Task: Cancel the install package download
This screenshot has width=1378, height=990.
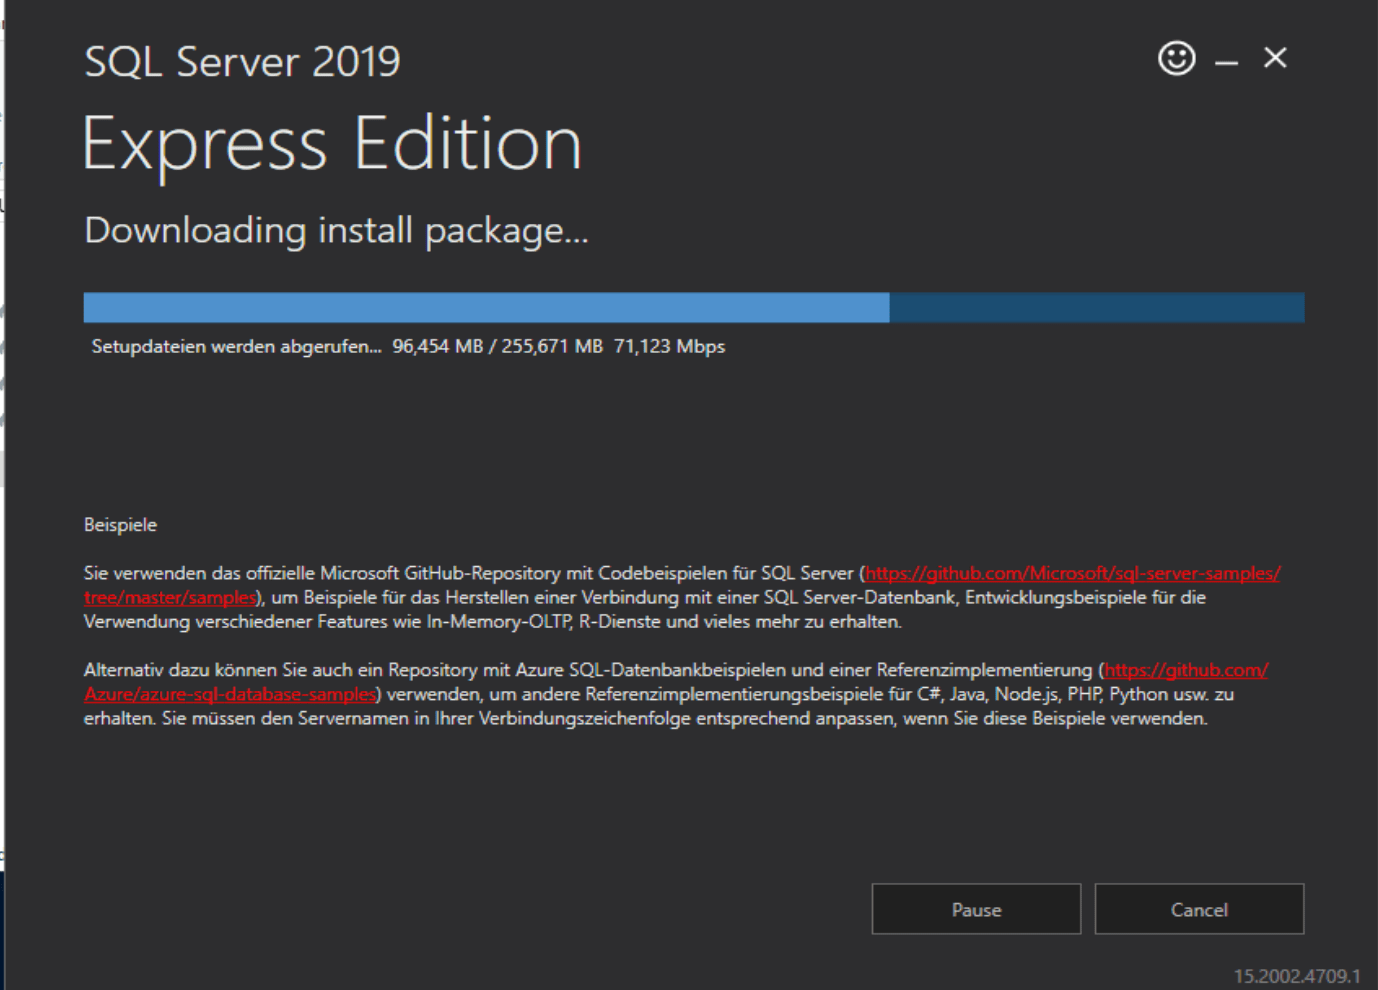Action: [1199, 909]
